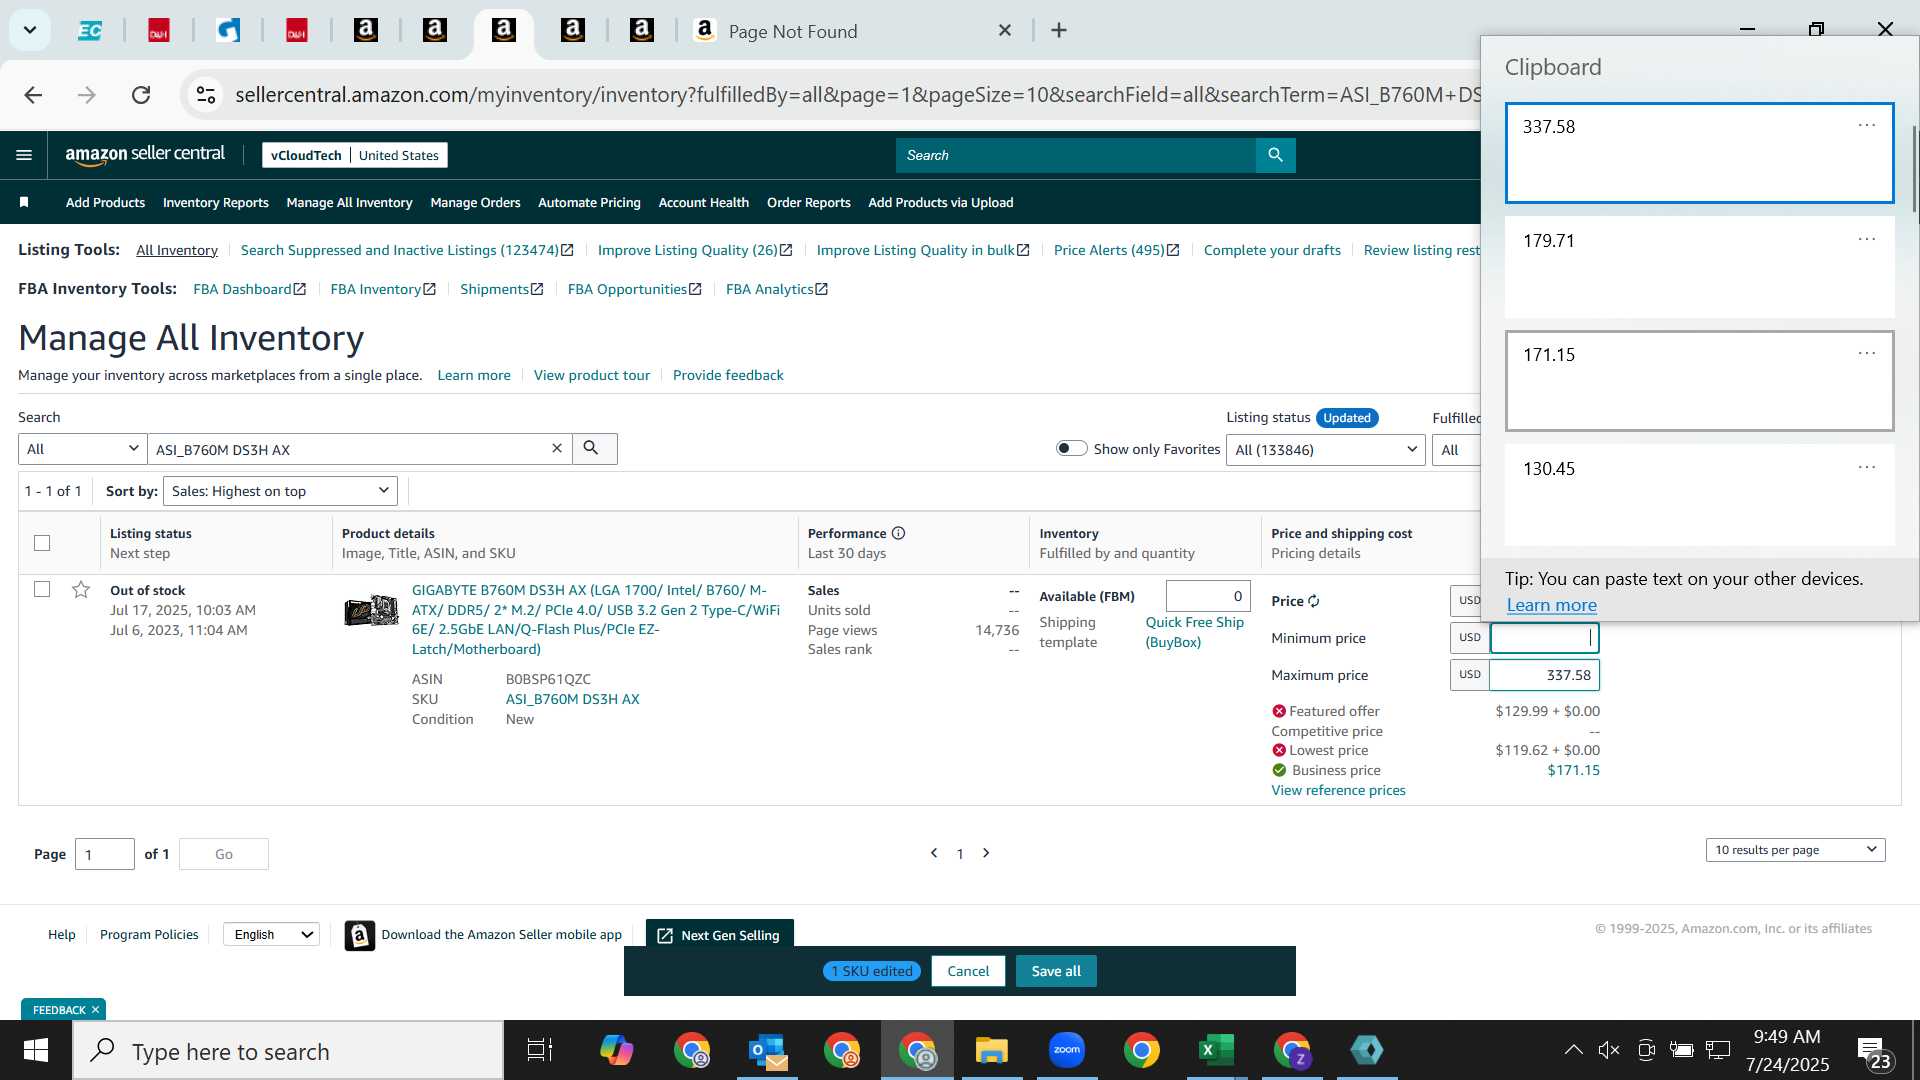Open the hamburger navigation menu

click(x=24, y=155)
